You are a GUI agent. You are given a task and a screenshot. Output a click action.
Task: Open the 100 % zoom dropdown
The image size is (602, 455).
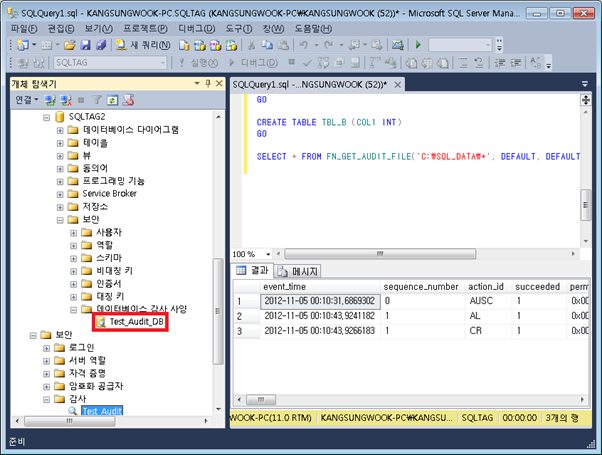click(268, 254)
